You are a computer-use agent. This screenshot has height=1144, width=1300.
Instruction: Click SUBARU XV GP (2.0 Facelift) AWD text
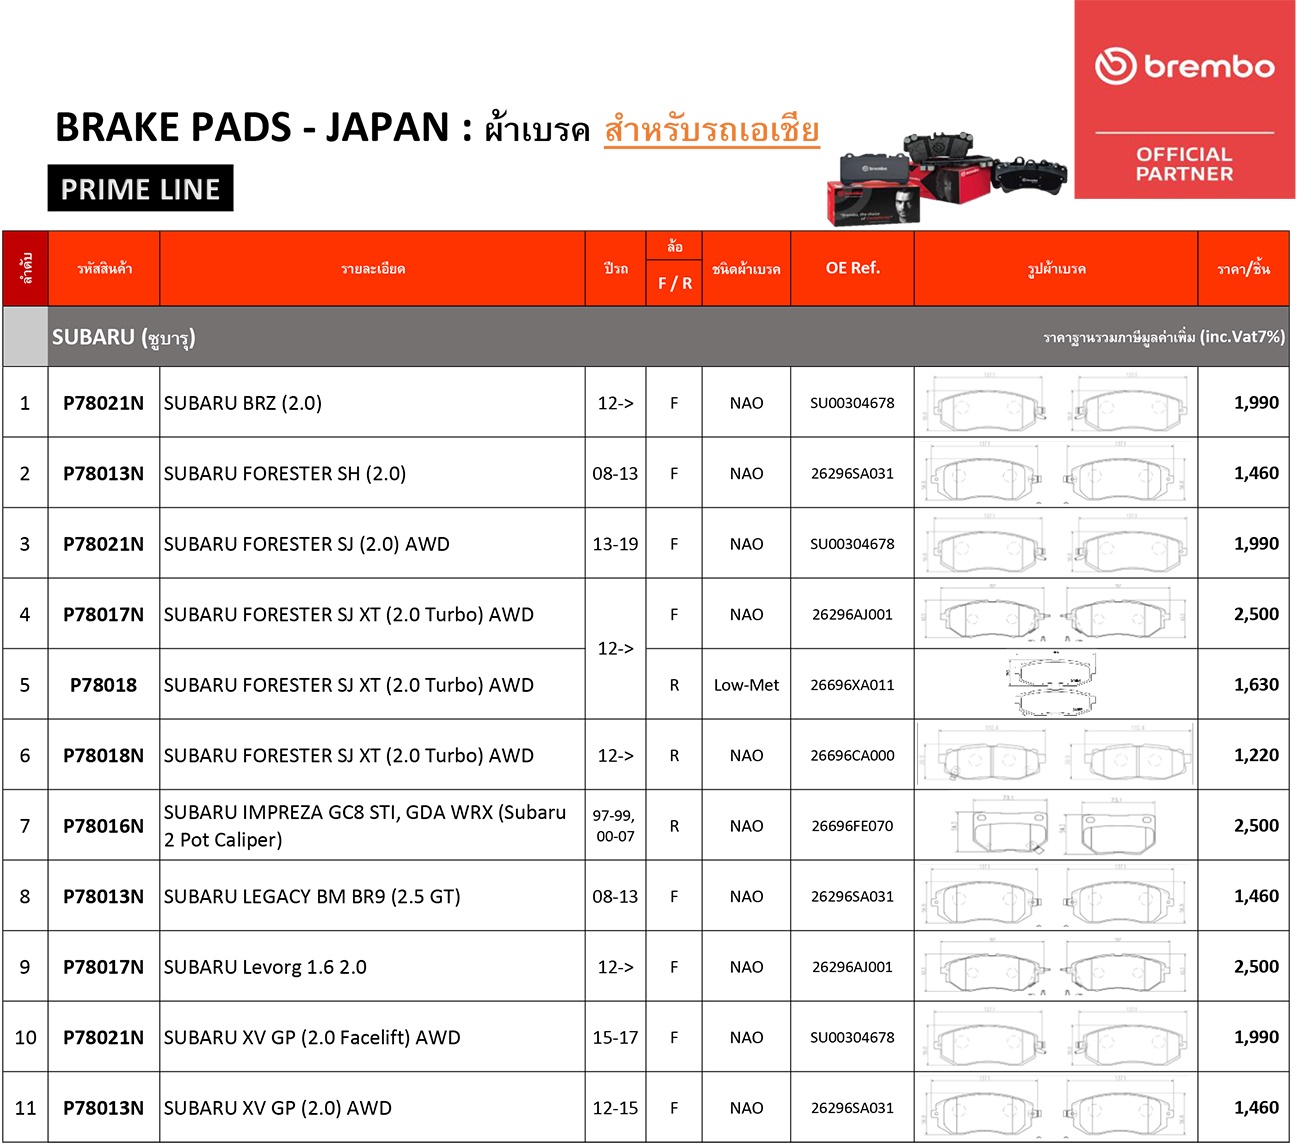tap(312, 1038)
